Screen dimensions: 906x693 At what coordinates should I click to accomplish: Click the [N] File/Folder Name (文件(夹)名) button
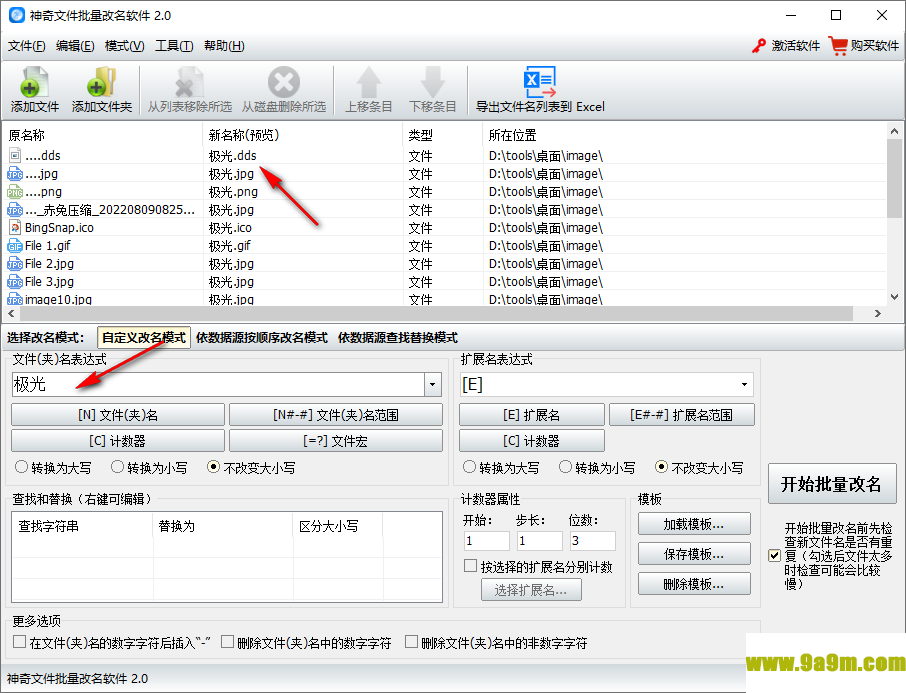click(118, 415)
